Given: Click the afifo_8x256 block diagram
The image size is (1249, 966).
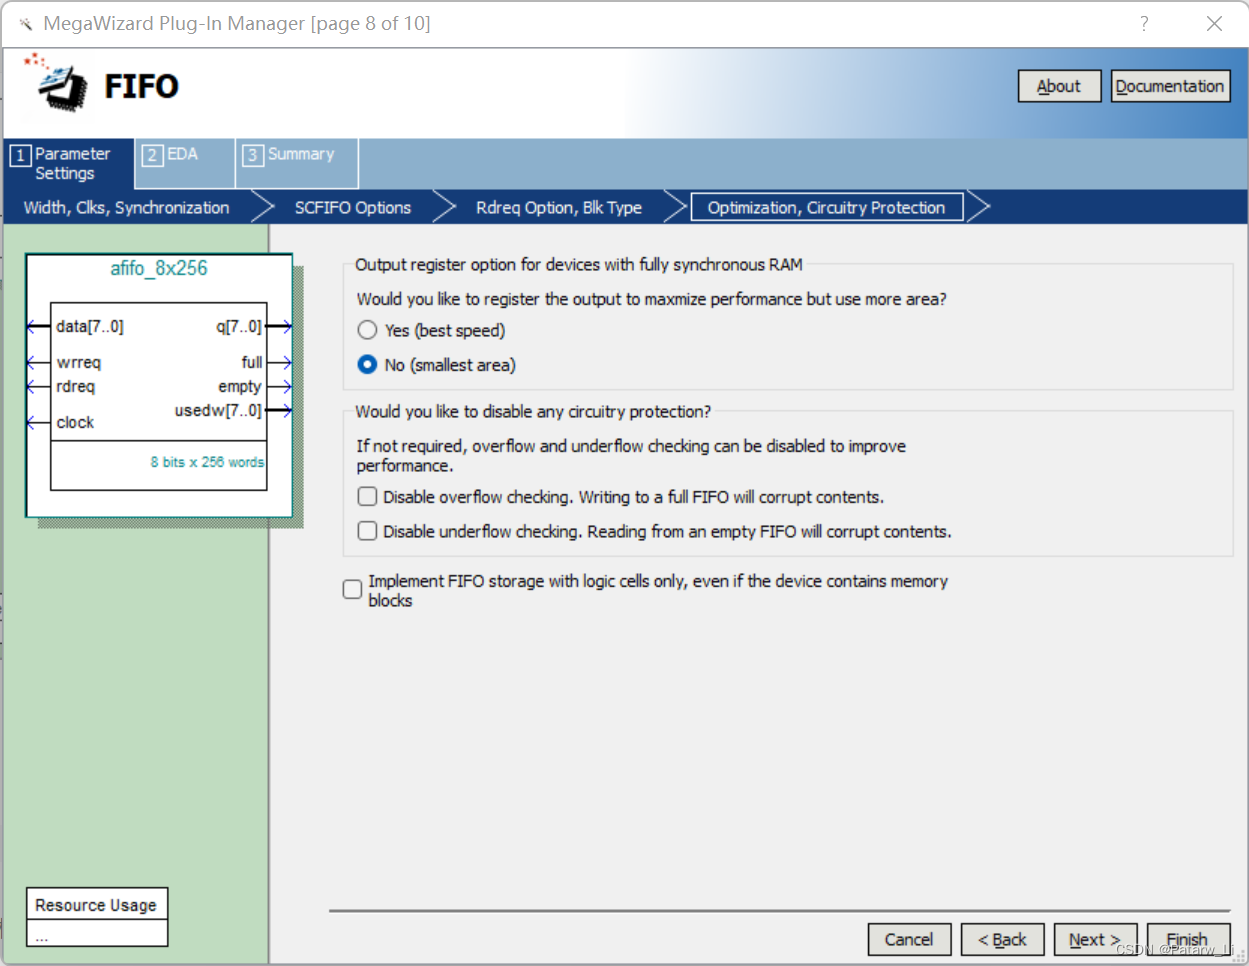Looking at the screenshot, I should tap(158, 385).
